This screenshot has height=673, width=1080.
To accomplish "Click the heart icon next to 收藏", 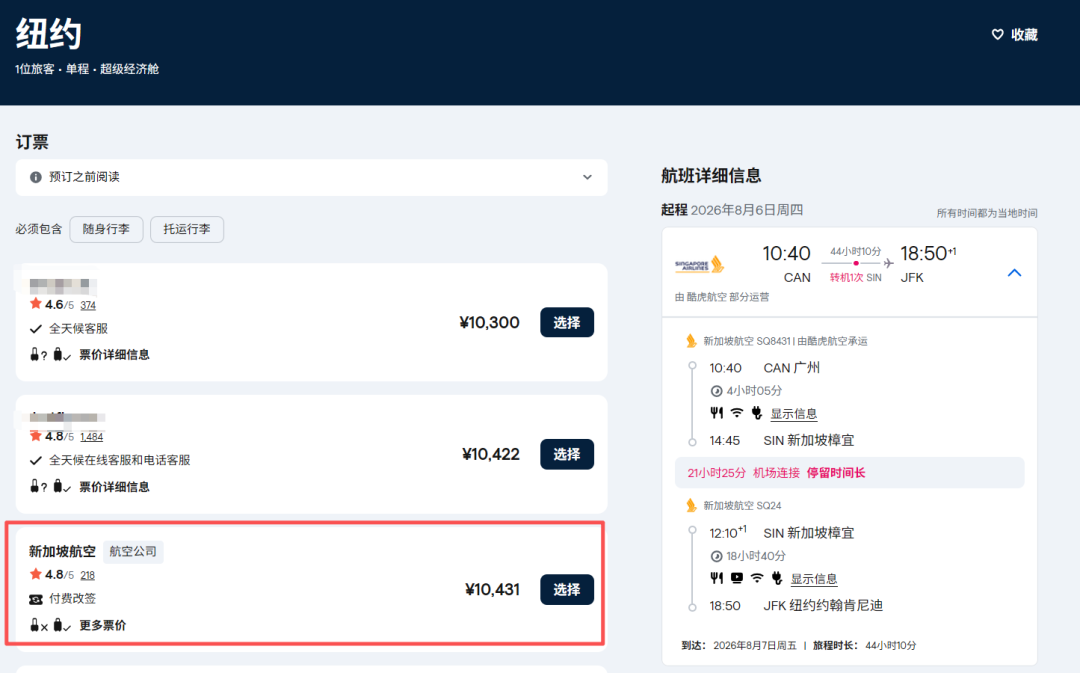I will click(997, 35).
